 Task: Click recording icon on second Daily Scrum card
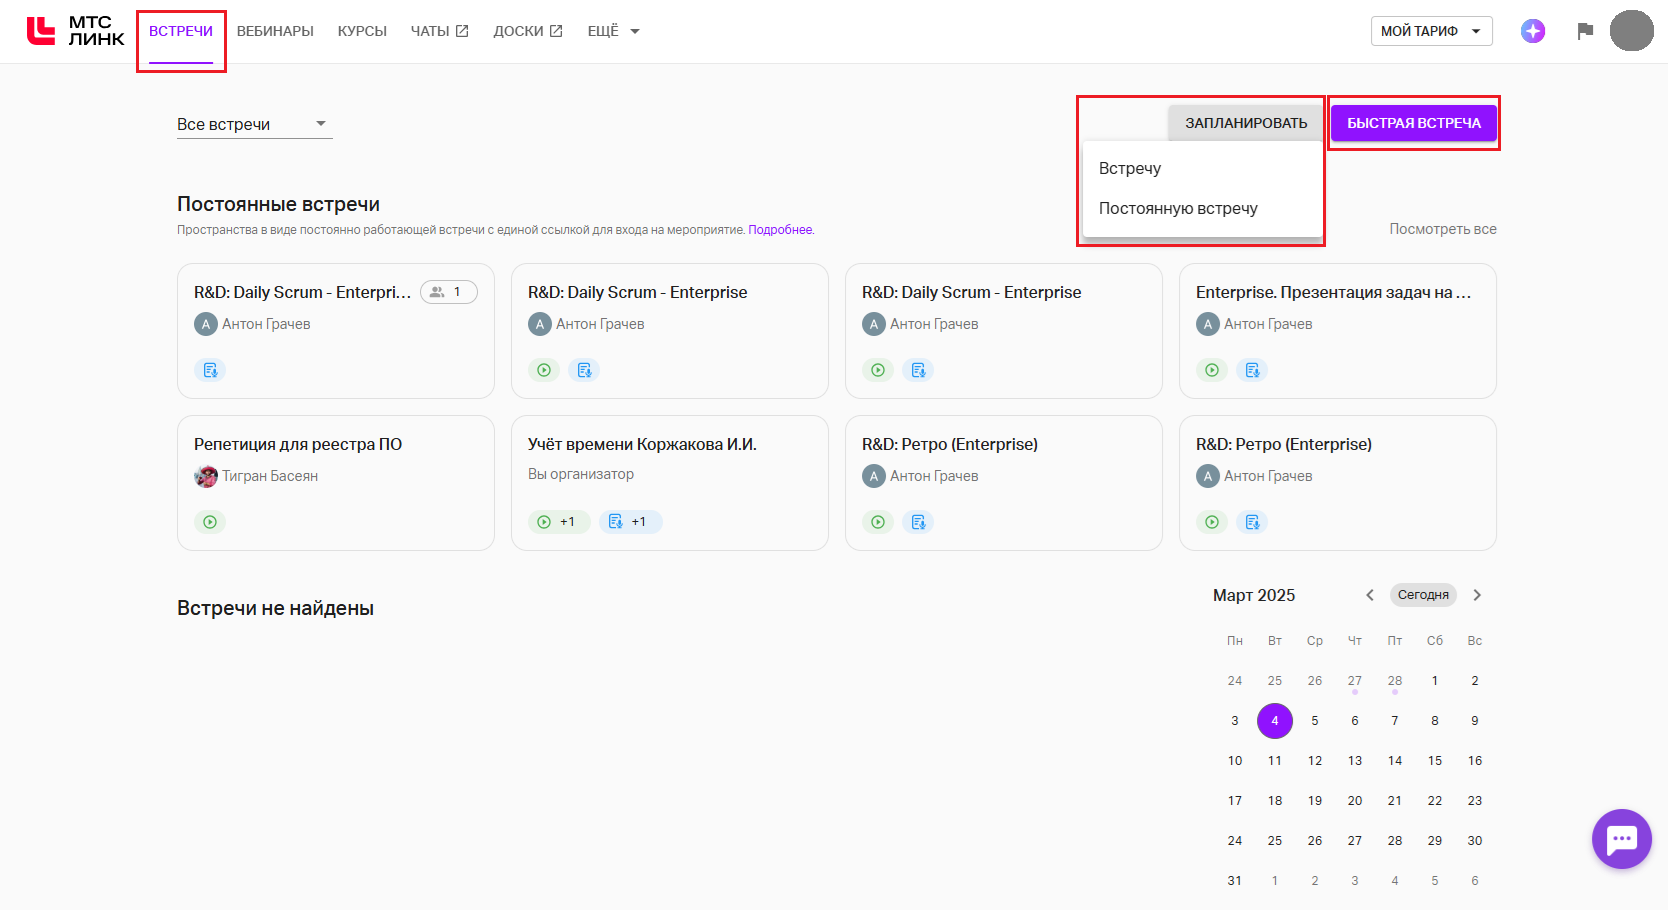coord(544,370)
